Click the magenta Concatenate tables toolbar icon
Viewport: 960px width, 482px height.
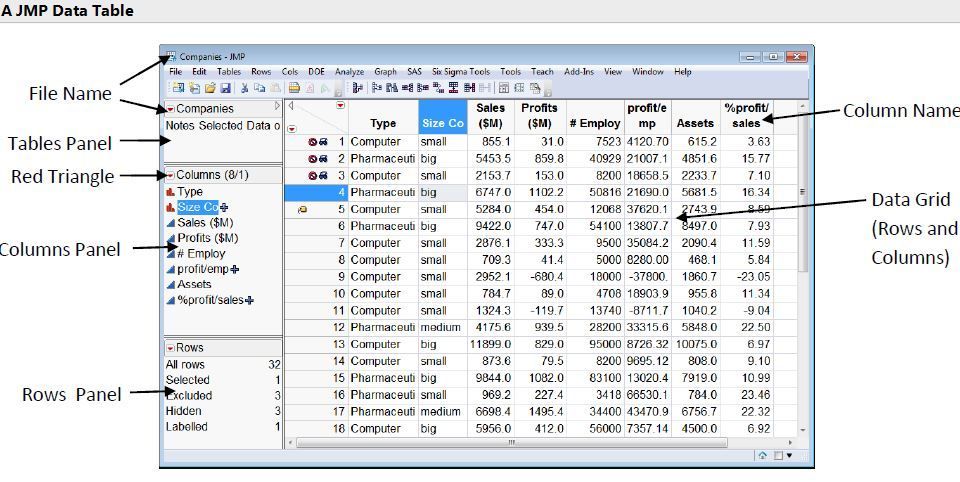click(454, 88)
